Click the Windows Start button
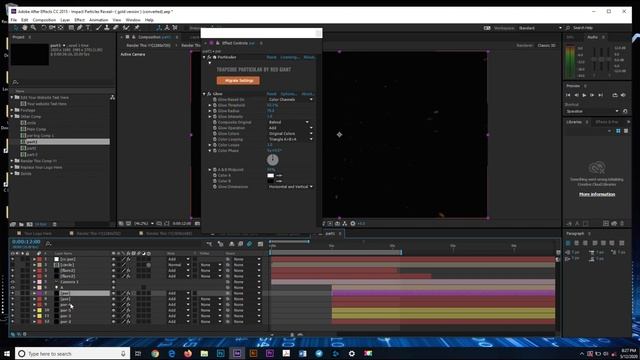The height and width of the screenshot is (360, 640). pos(7,353)
